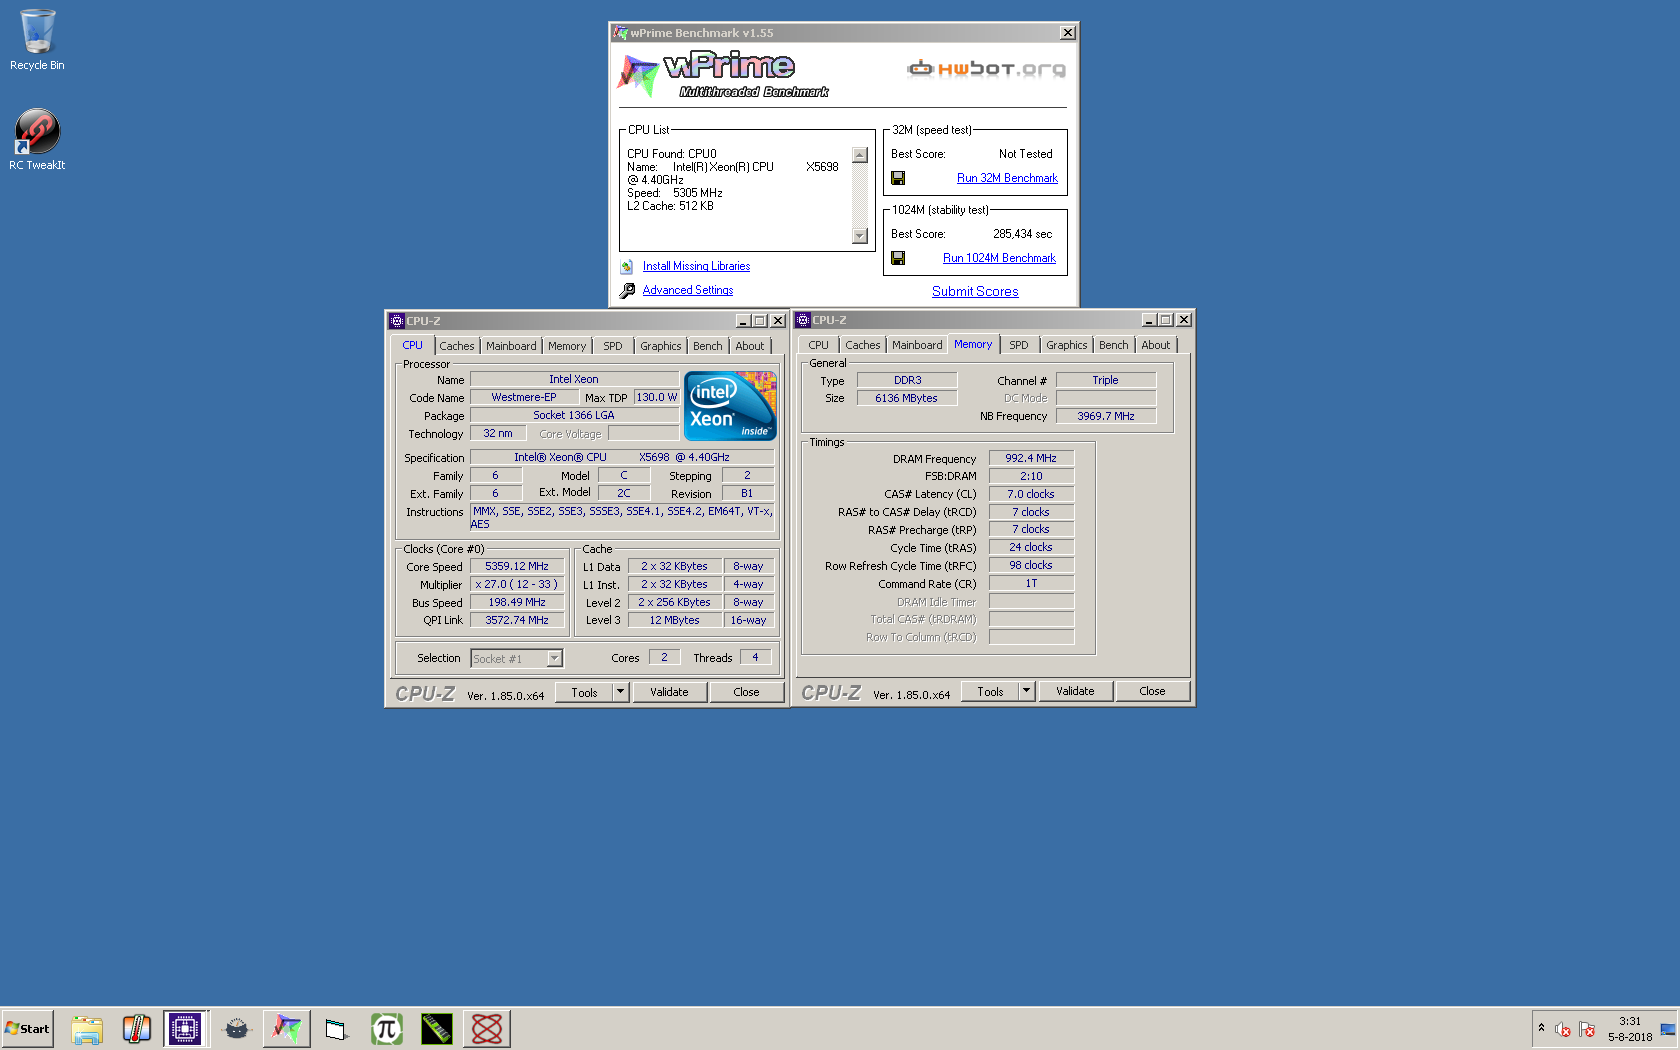
Task: Switch to SPD tab in left CPU-Z
Action: coord(613,346)
